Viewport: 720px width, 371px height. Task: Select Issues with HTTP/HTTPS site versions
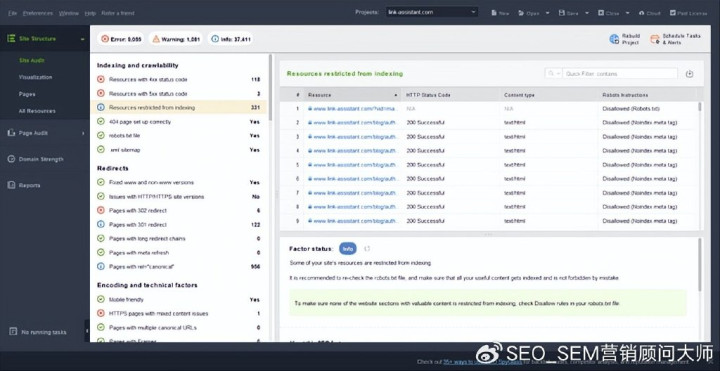click(179, 197)
